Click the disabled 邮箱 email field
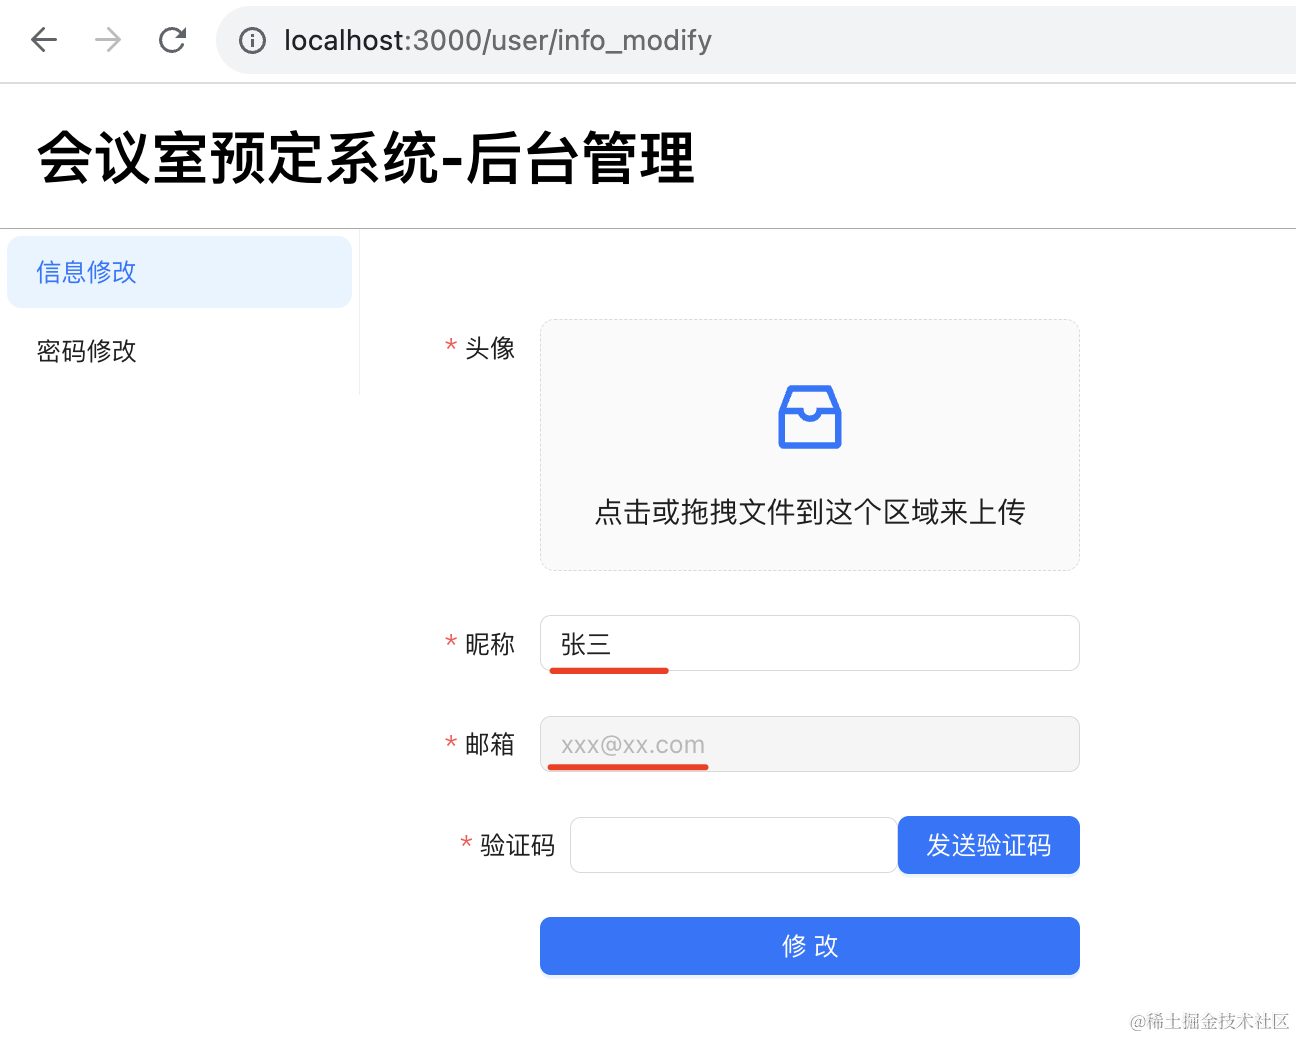 809,744
